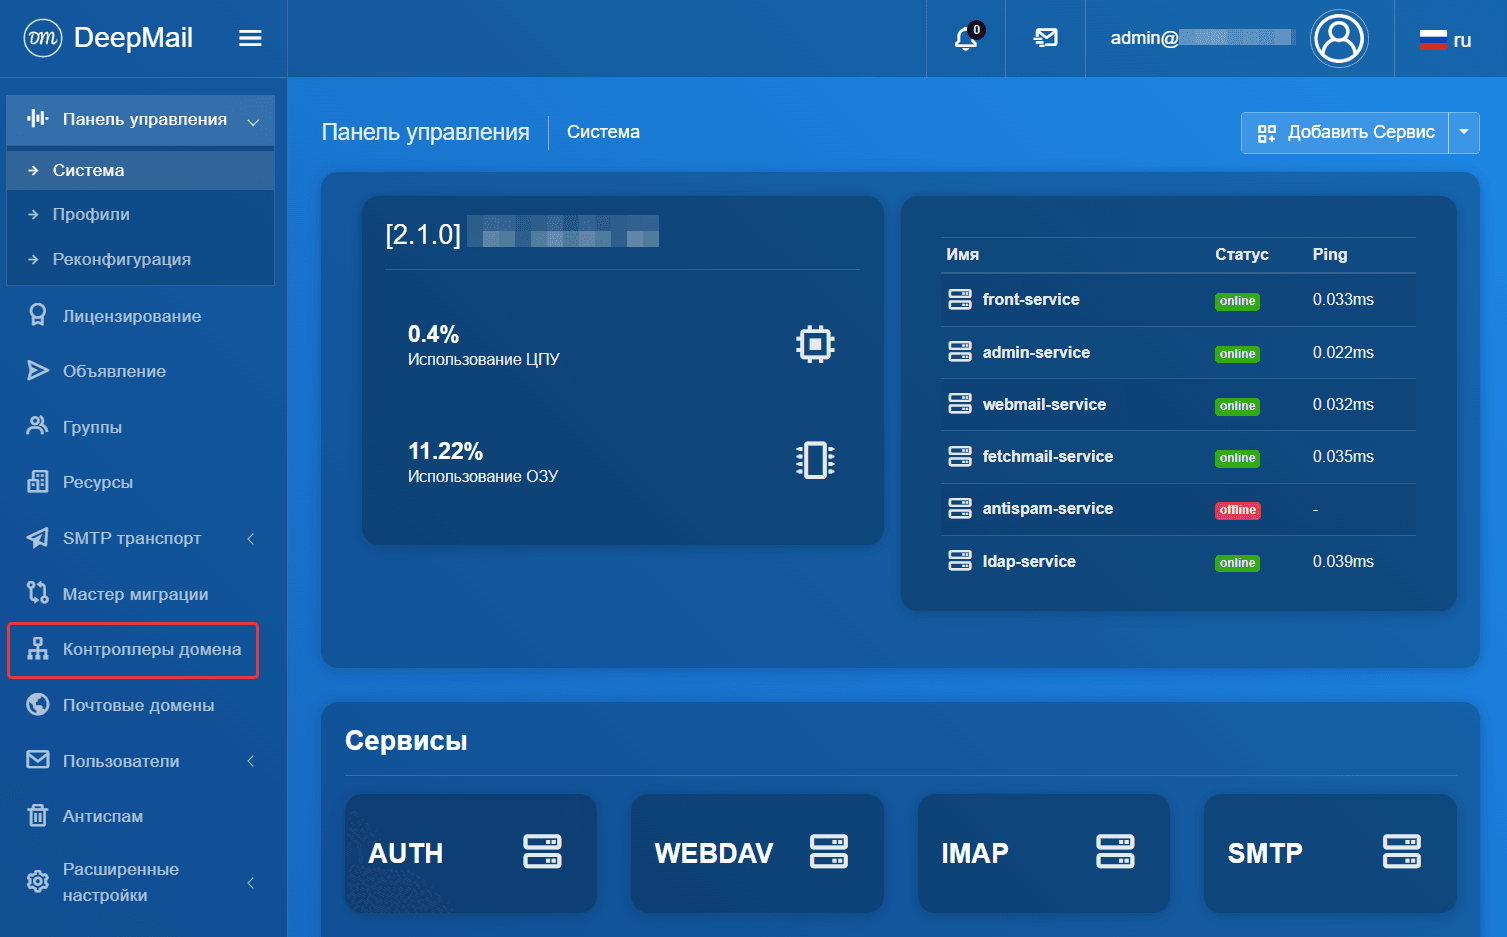Screen dimensions: 1507x937
Task: Click the Ping column header
Action: click(1330, 254)
